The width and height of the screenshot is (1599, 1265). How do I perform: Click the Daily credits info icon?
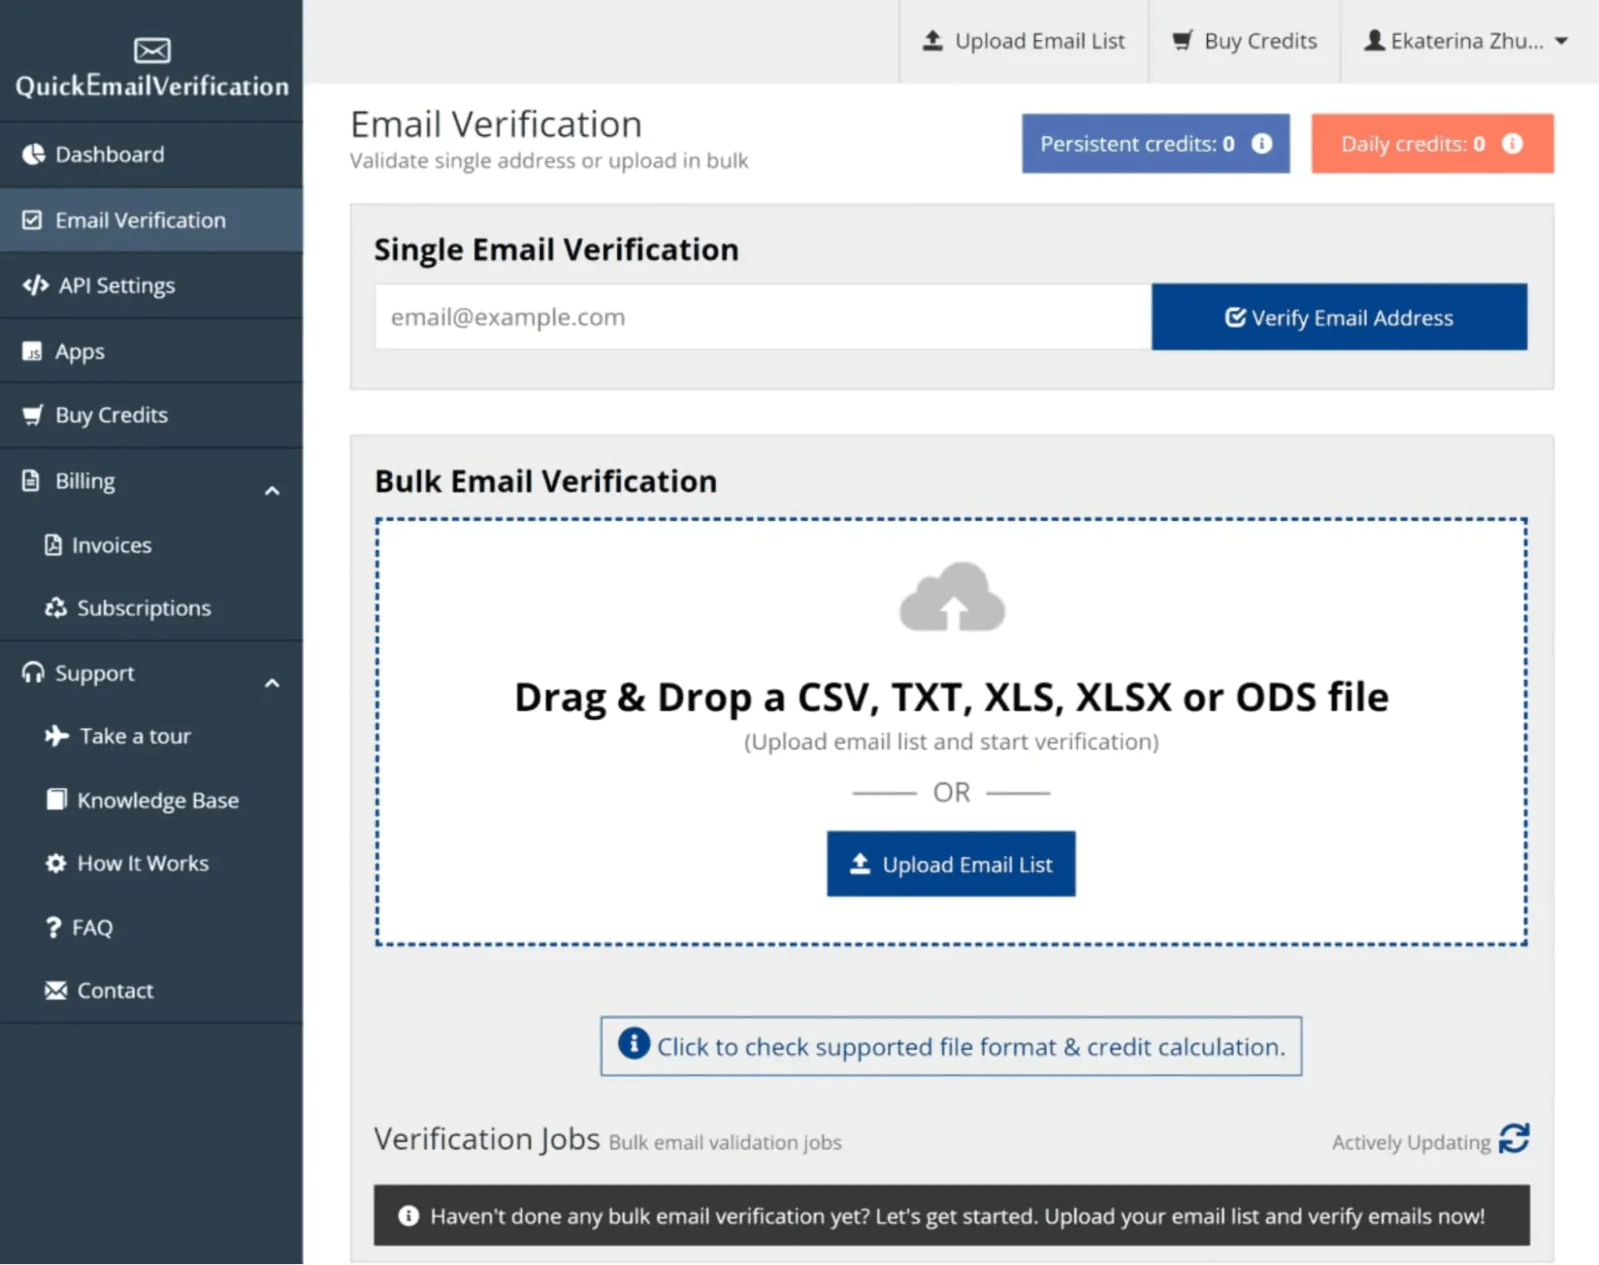pos(1512,144)
